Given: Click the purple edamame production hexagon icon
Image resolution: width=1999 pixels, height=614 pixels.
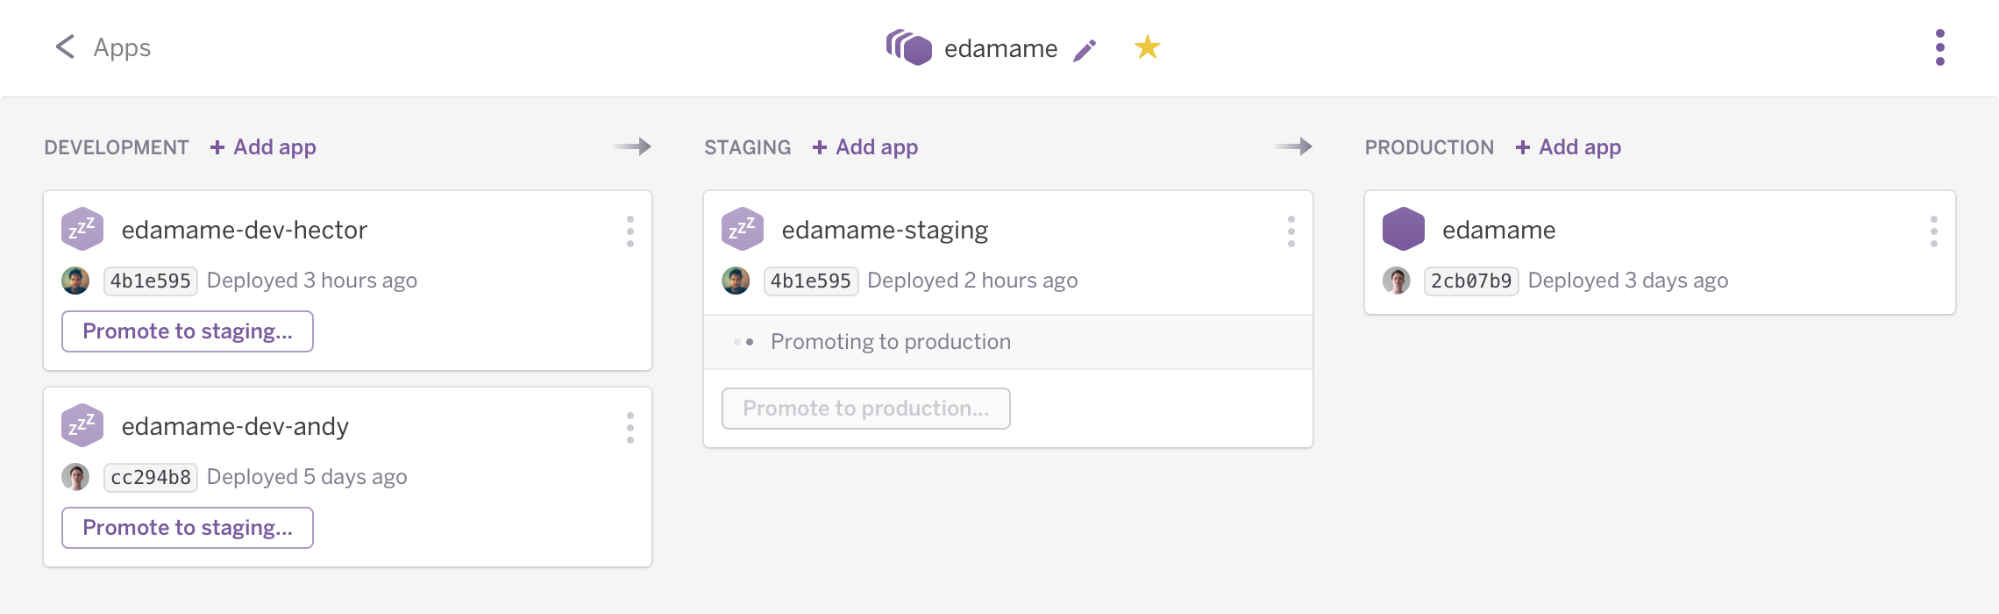Looking at the screenshot, I should [x=1404, y=228].
